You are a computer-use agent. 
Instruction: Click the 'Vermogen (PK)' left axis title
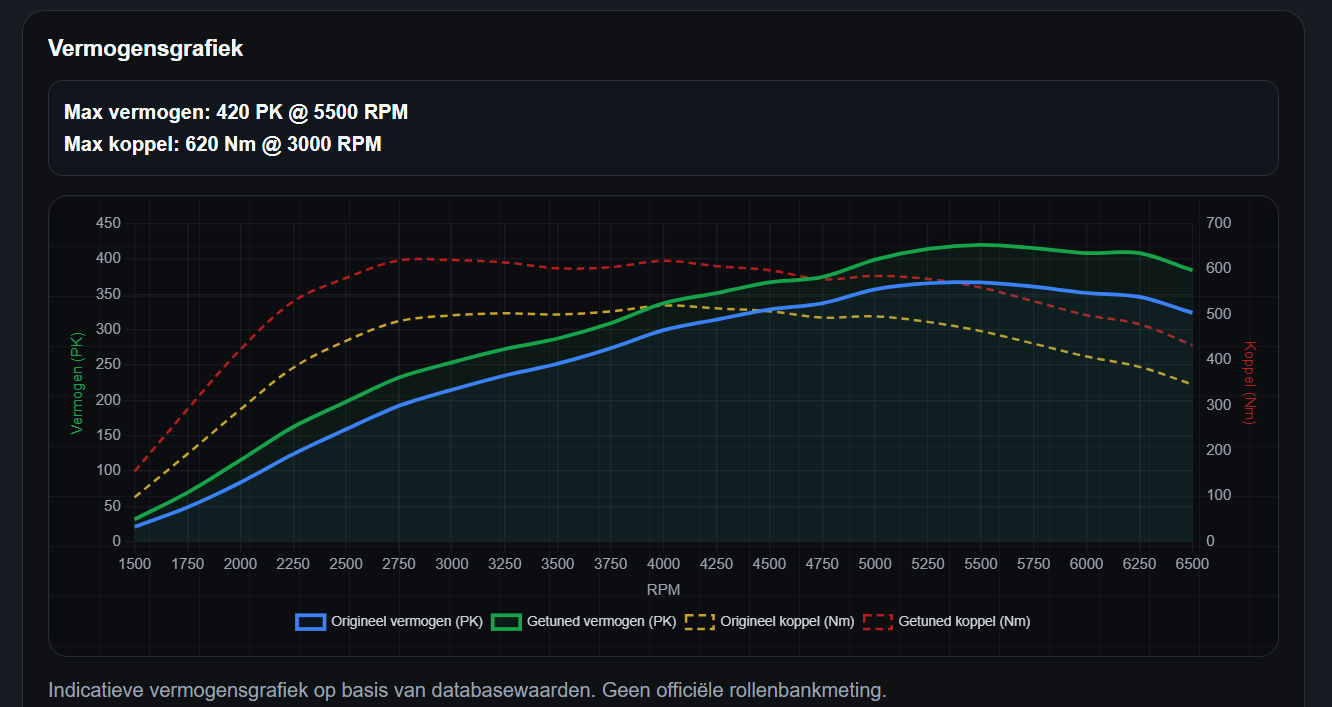(x=75, y=383)
